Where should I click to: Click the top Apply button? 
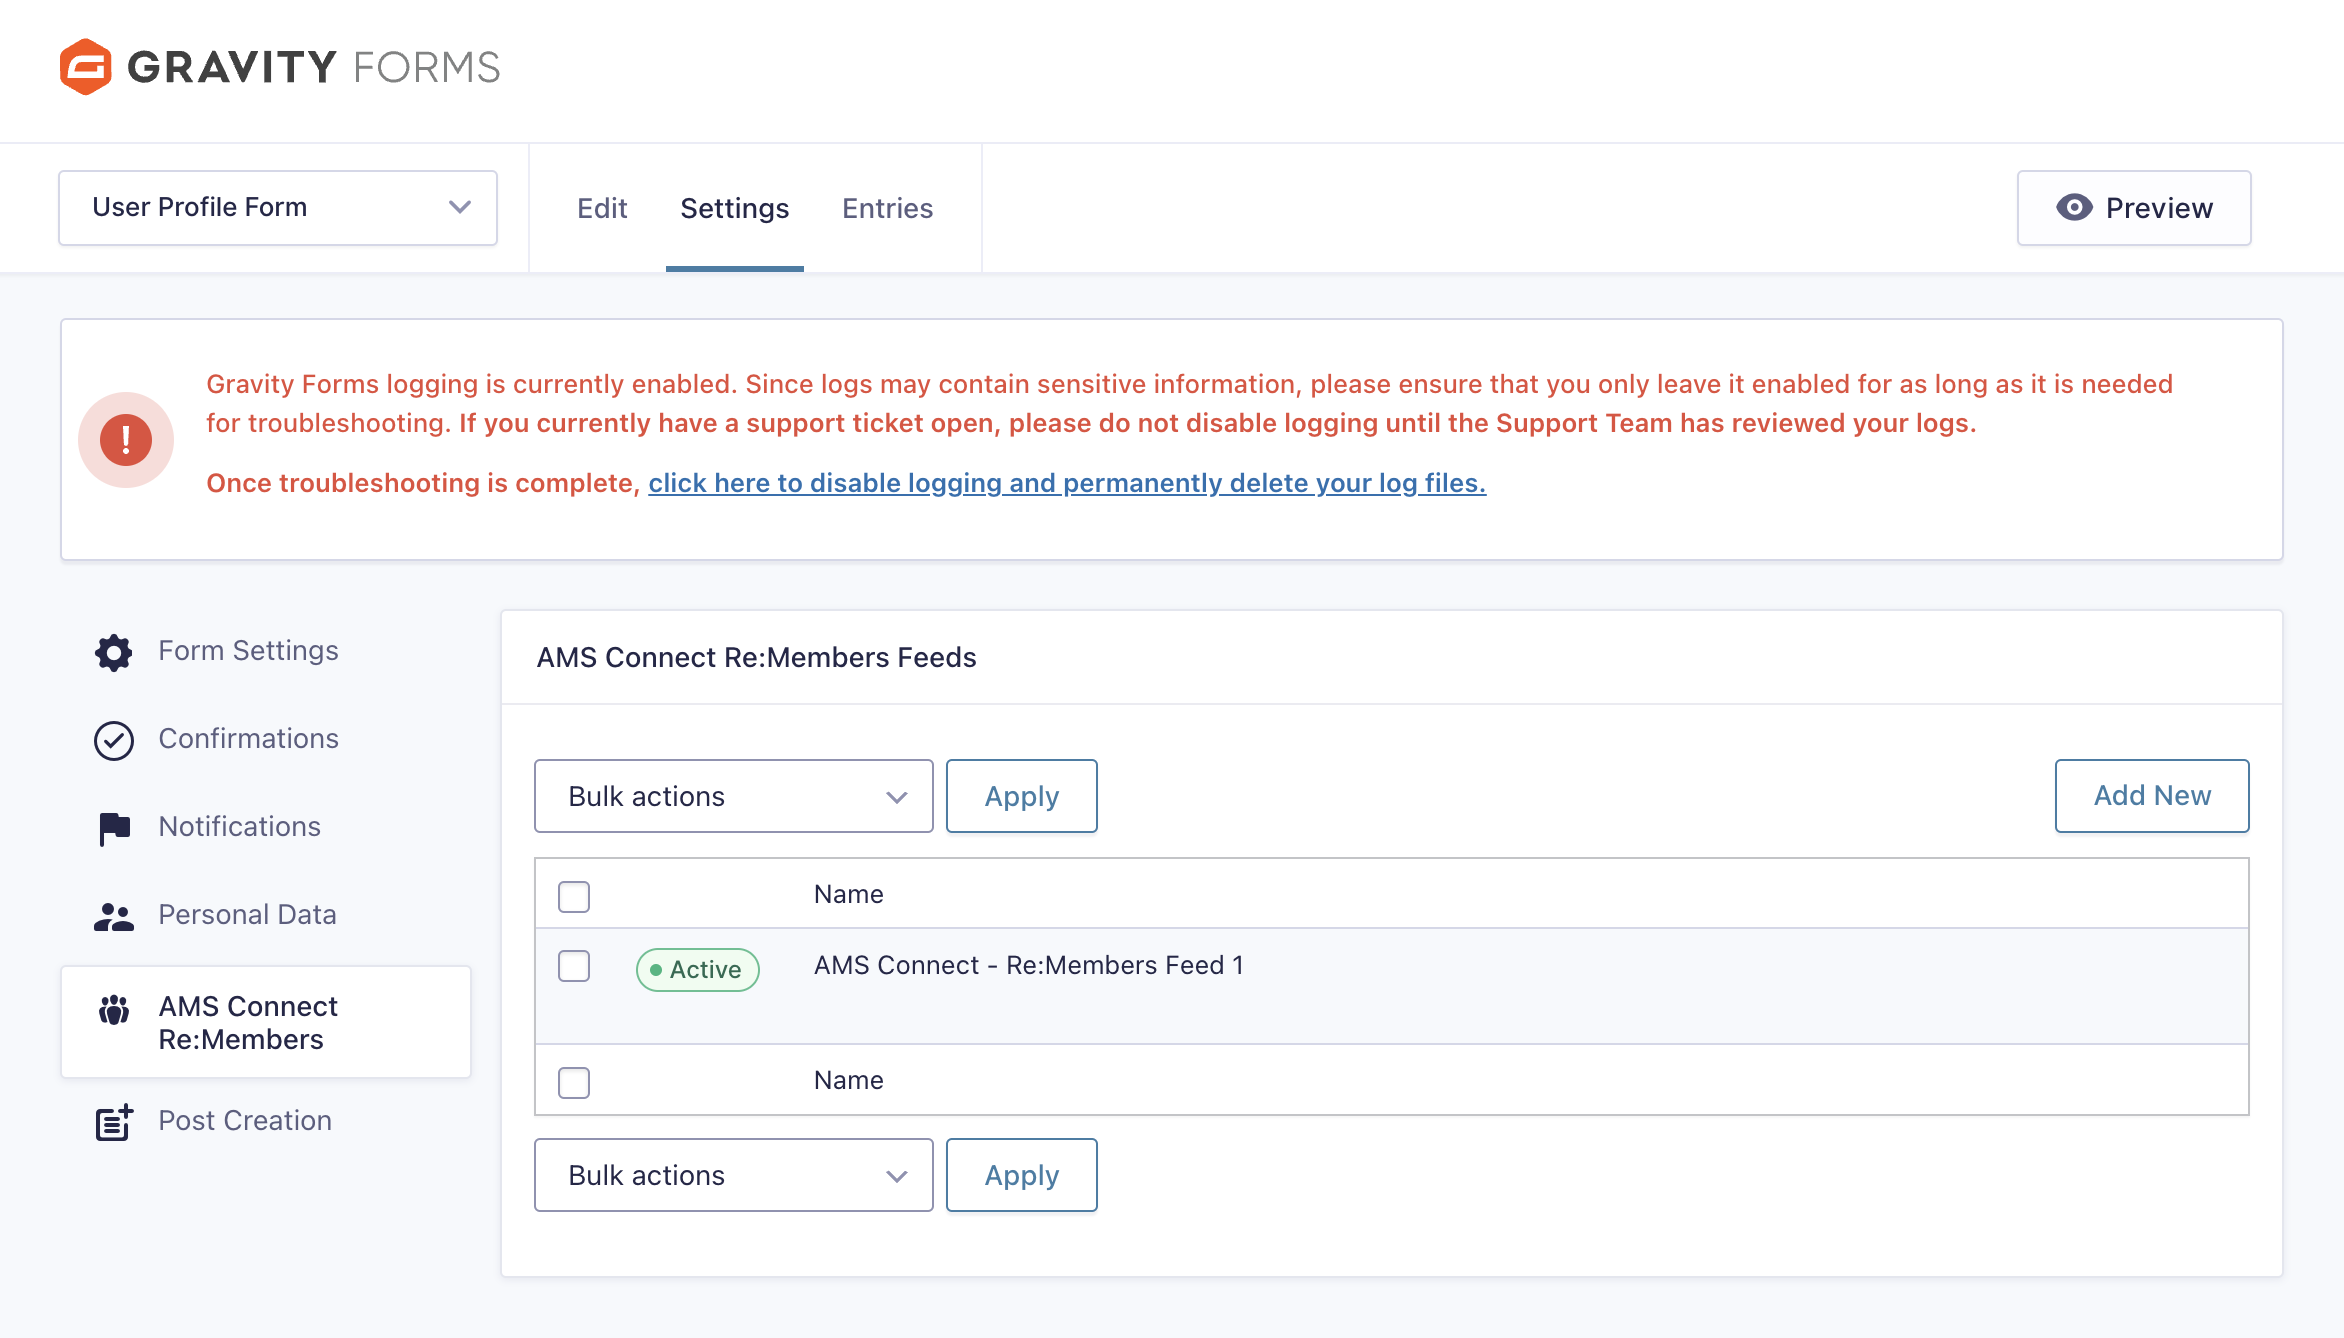[x=1022, y=796]
